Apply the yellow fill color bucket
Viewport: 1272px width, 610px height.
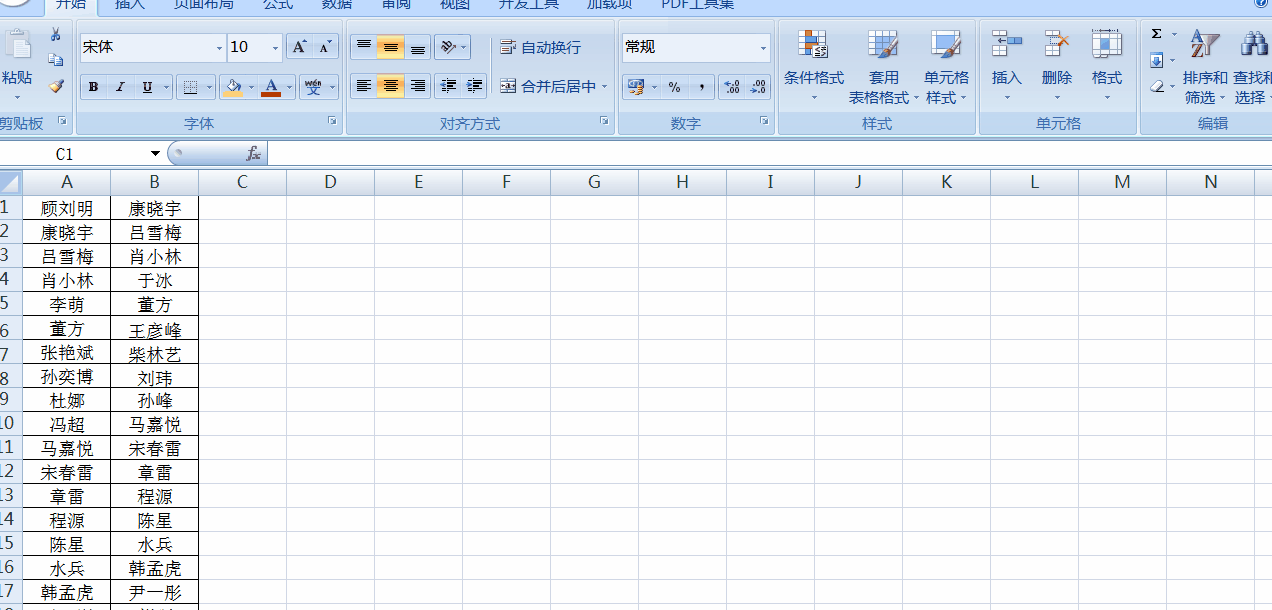pos(234,87)
